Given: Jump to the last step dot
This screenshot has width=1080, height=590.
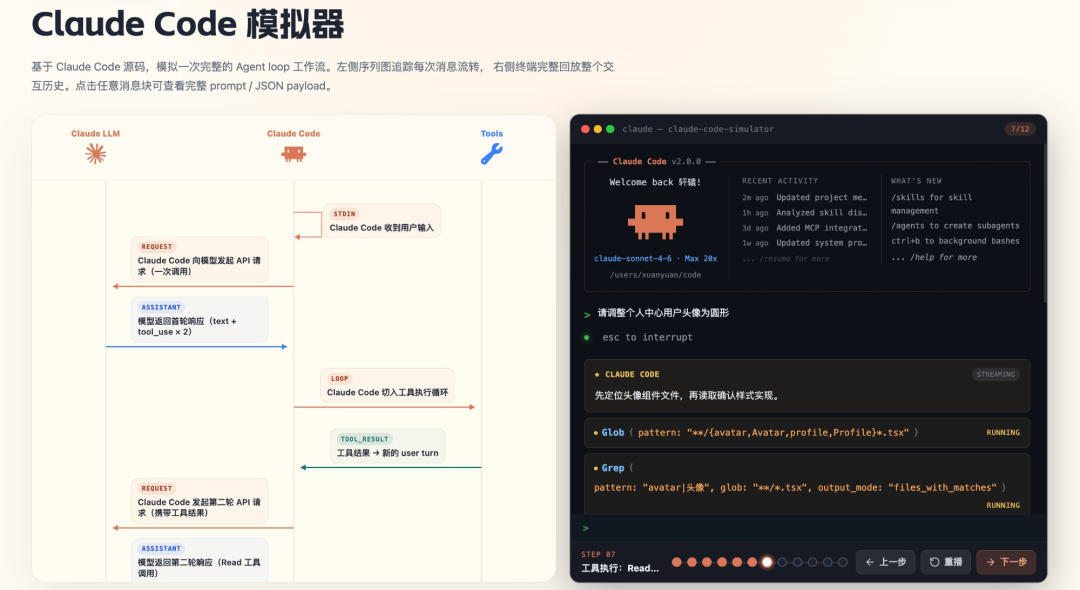Looking at the screenshot, I should click(843, 562).
